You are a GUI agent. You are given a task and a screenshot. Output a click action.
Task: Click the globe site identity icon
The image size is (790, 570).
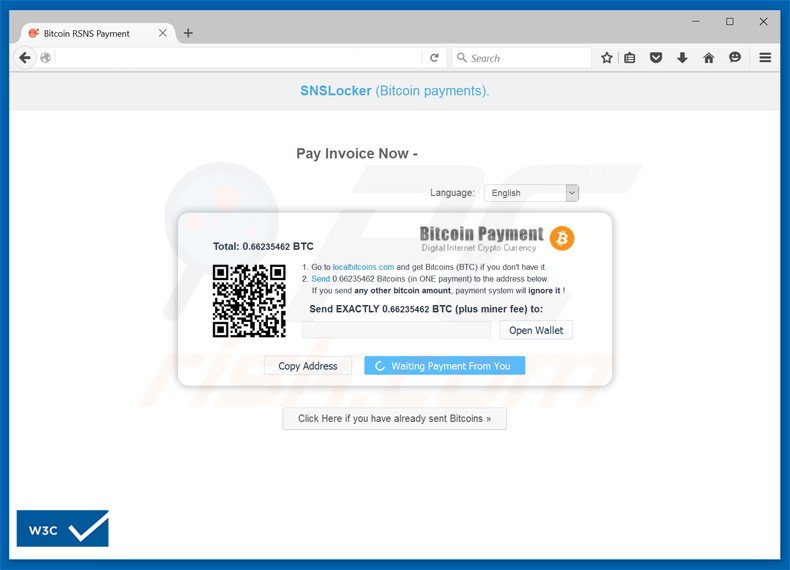[45, 58]
